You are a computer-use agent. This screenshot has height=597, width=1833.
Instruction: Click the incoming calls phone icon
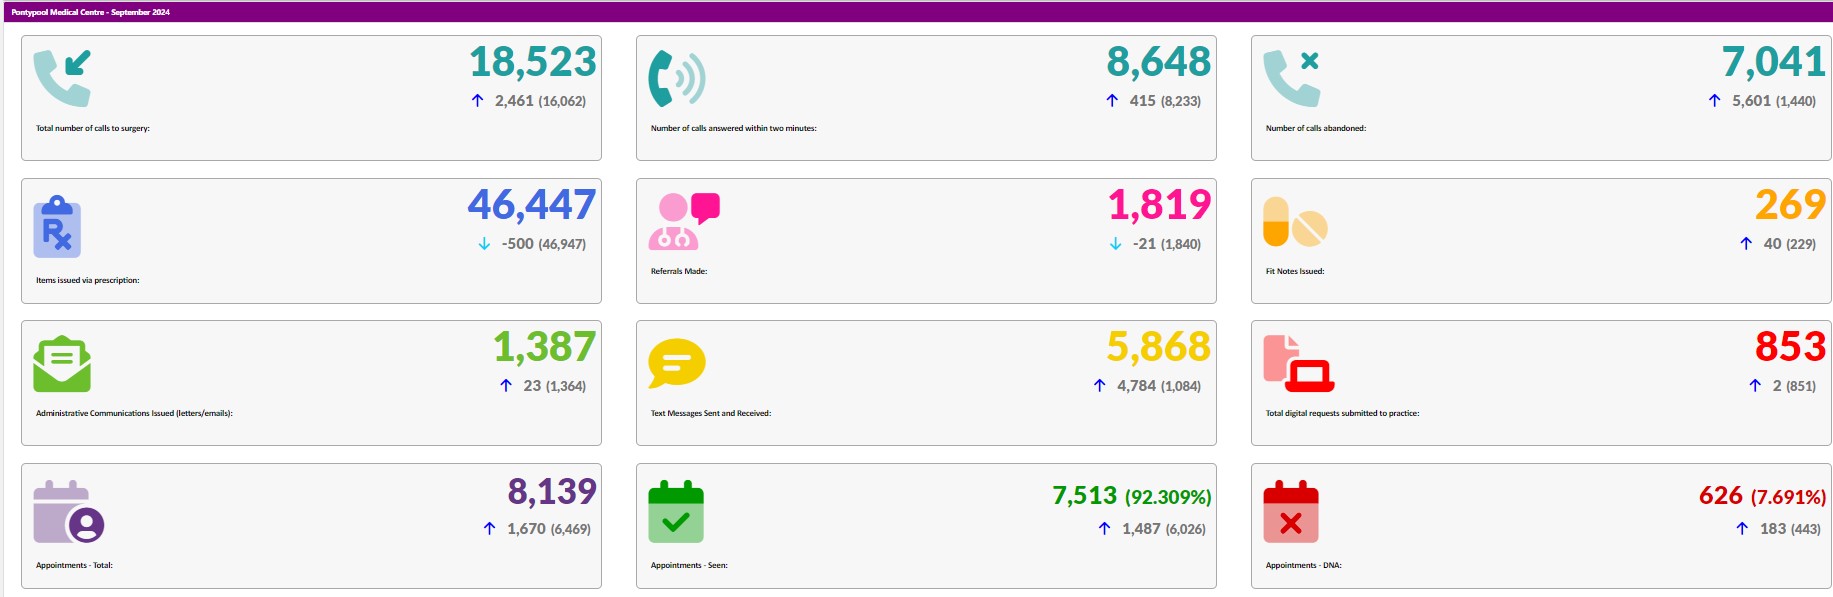62,78
